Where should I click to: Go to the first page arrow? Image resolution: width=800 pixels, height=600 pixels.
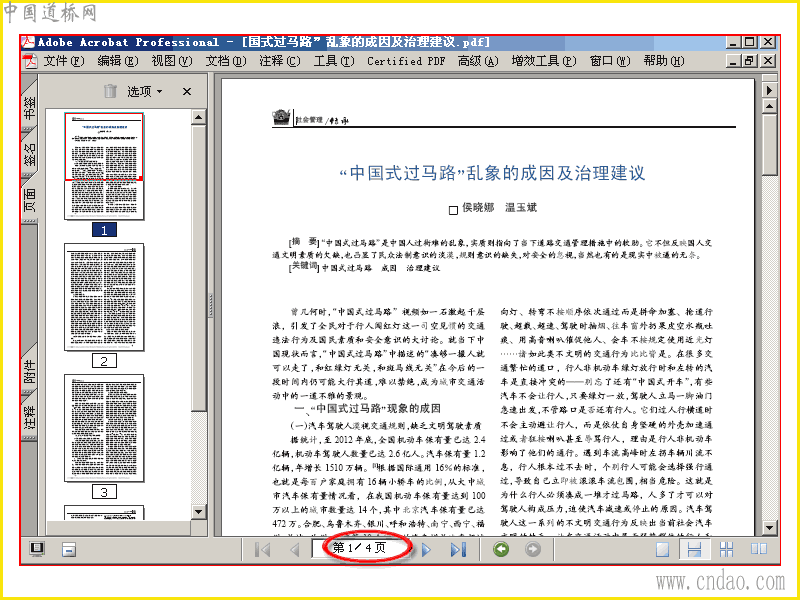coord(262,549)
